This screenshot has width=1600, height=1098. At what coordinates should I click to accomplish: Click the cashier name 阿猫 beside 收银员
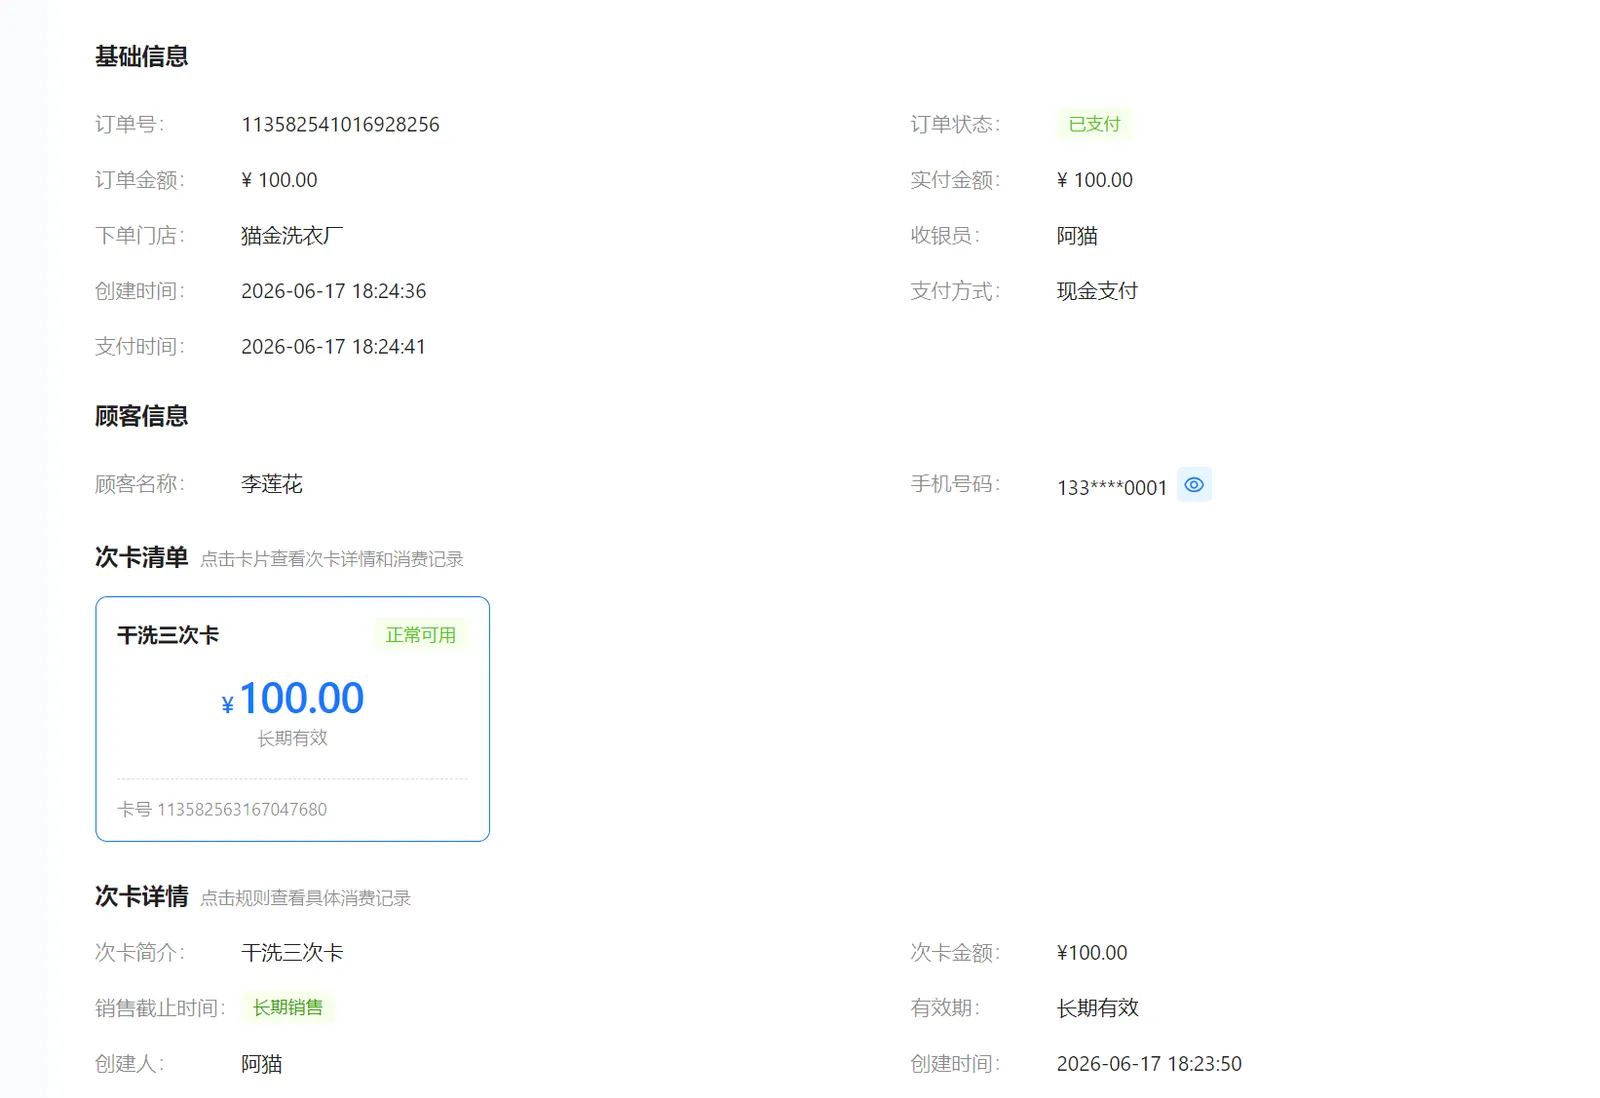point(1077,236)
